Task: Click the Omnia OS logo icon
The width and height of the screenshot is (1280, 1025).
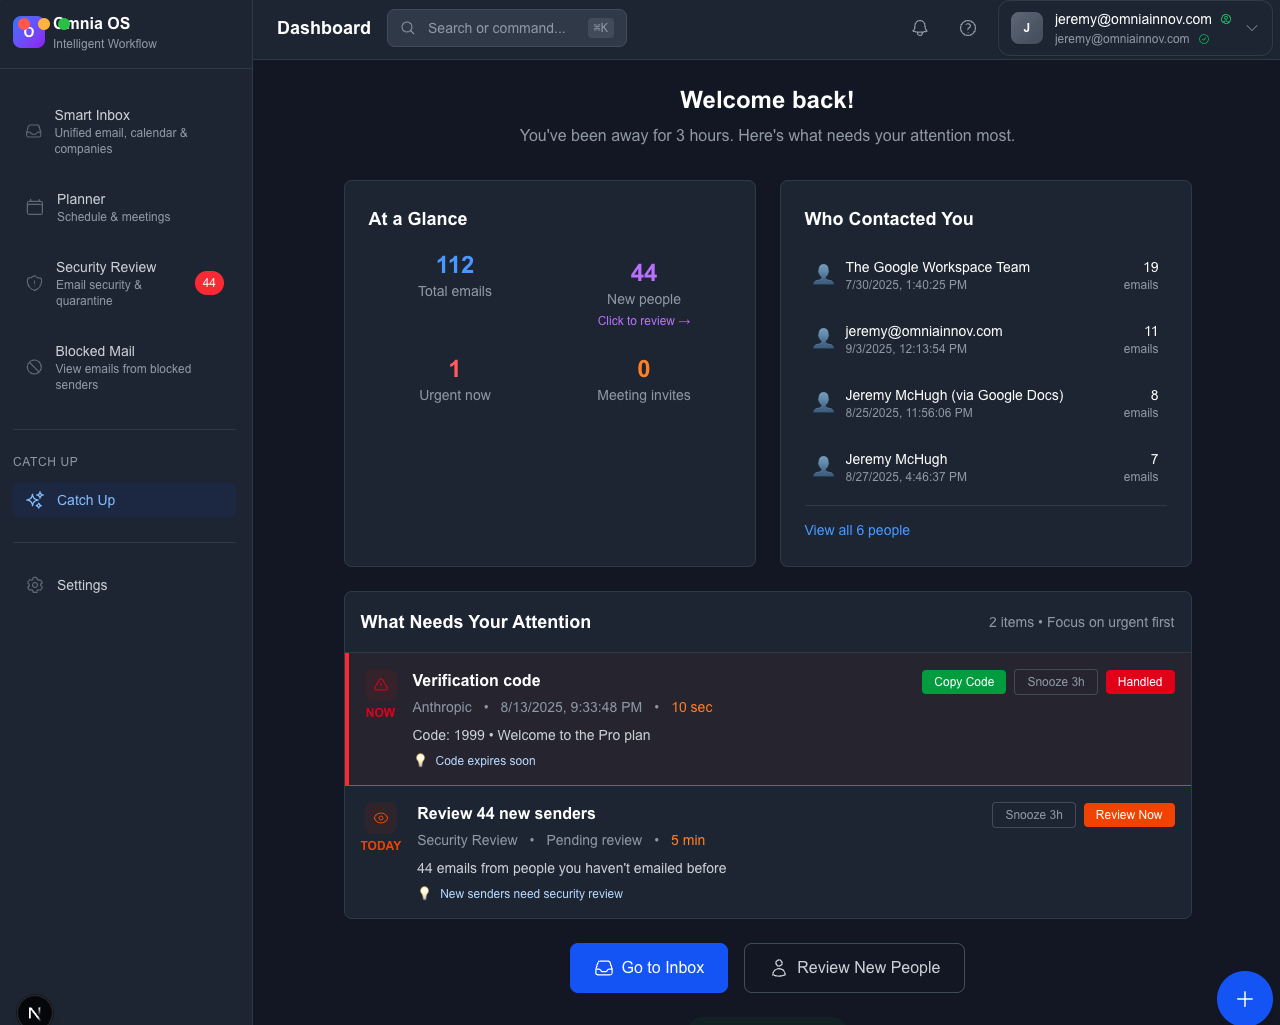Action: click(29, 32)
